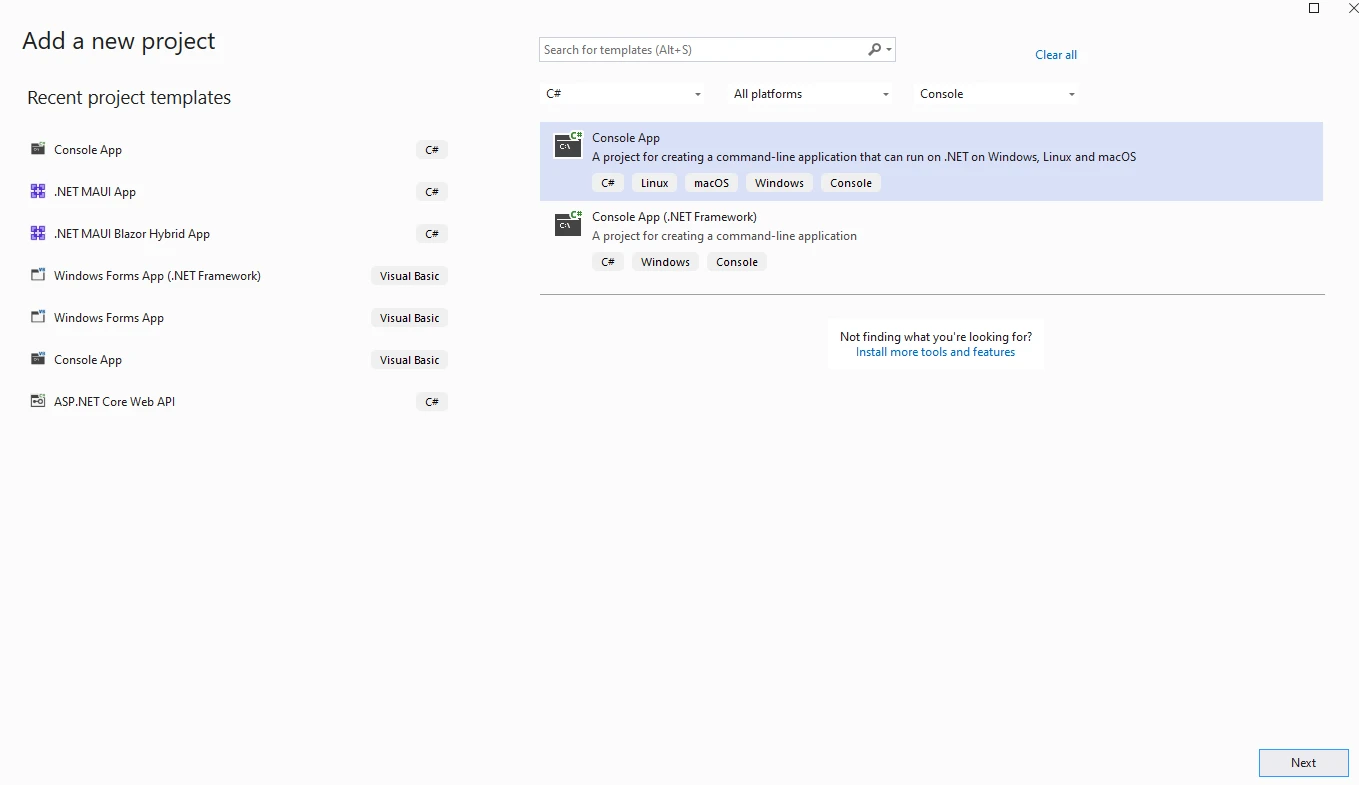Click the .NET MAUI App icon
This screenshot has height=785, width=1359.
(x=38, y=191)
